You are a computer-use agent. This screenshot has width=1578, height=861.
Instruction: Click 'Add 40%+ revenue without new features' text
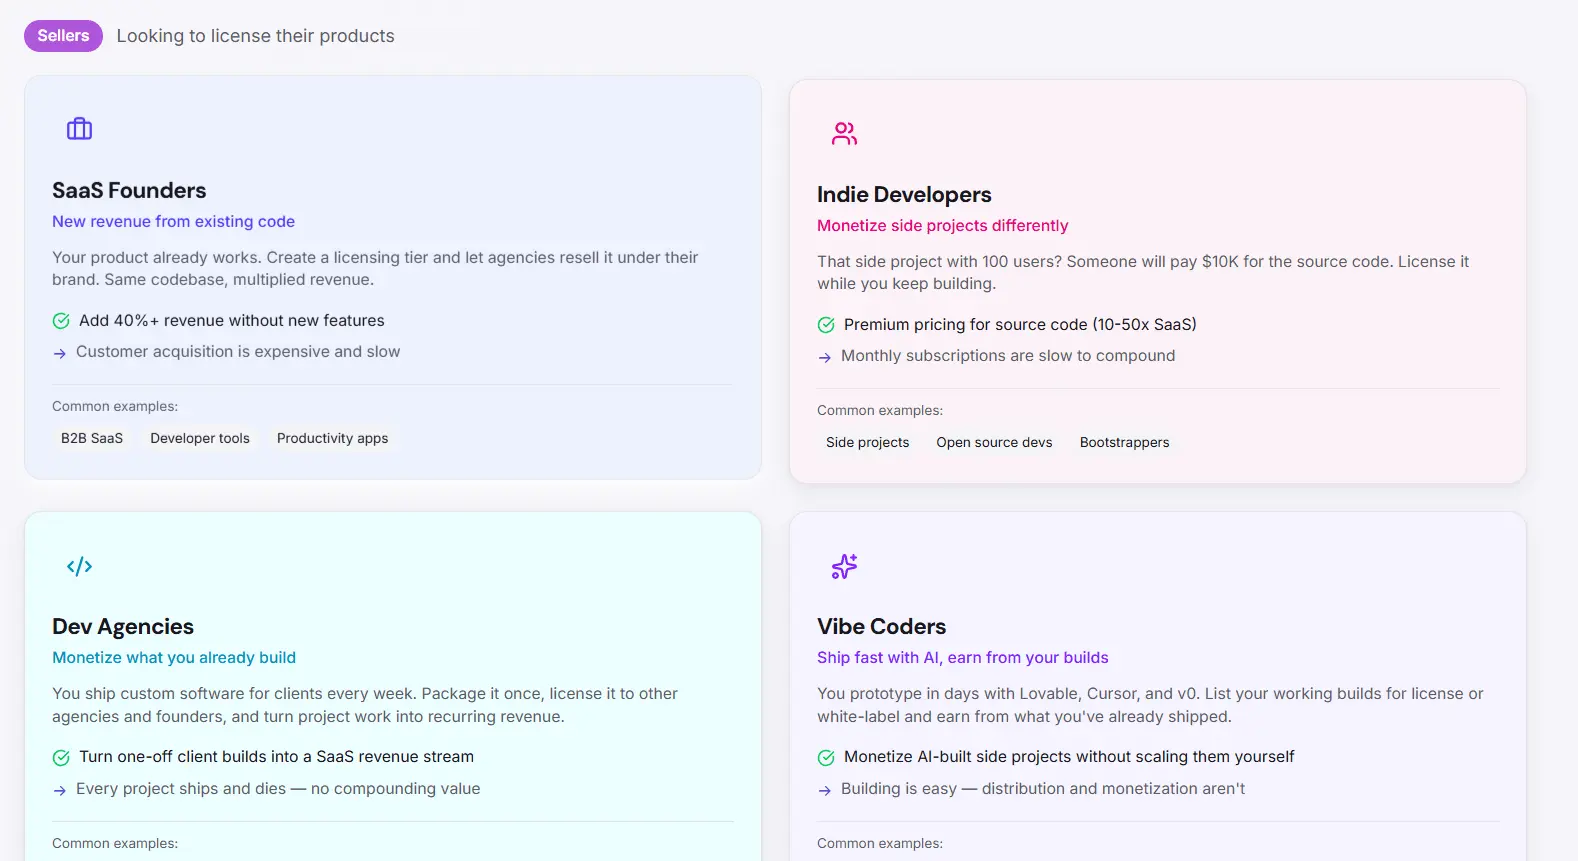231,320
